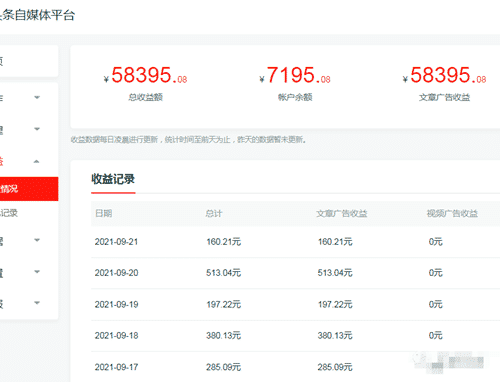Click the 帐户余额 label
The image size is (500, 382).
tap(295, 97)
